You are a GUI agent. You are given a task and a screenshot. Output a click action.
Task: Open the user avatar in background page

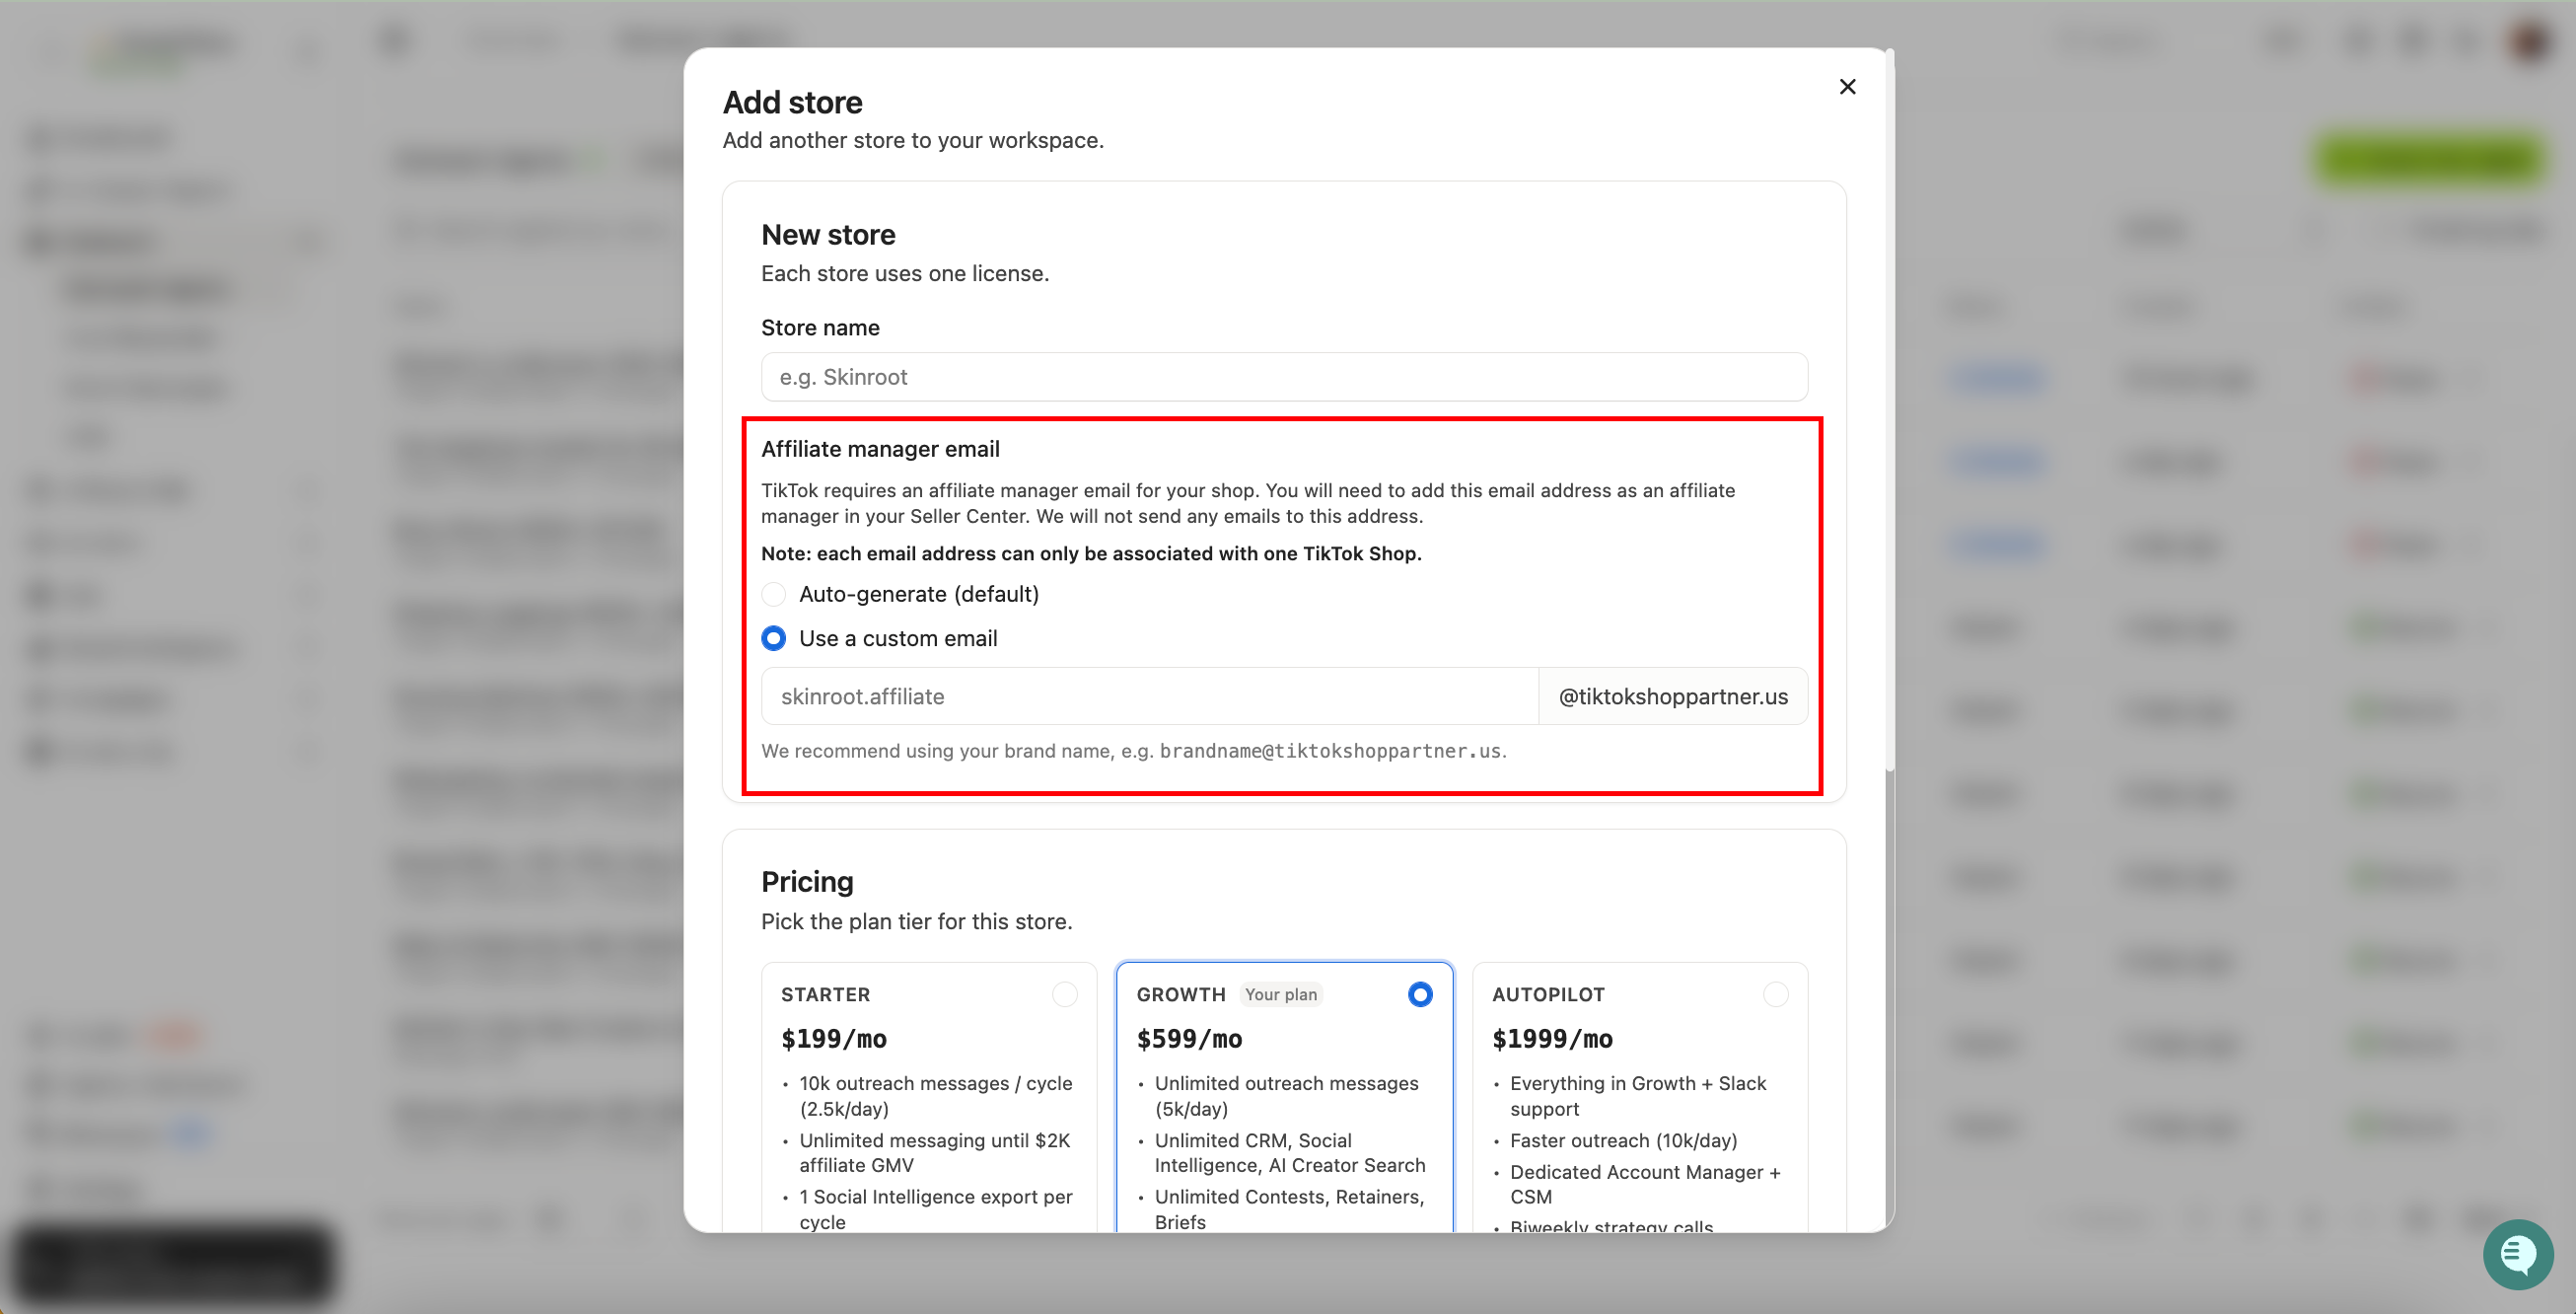pyautogui.click(x=2531, y=41)
